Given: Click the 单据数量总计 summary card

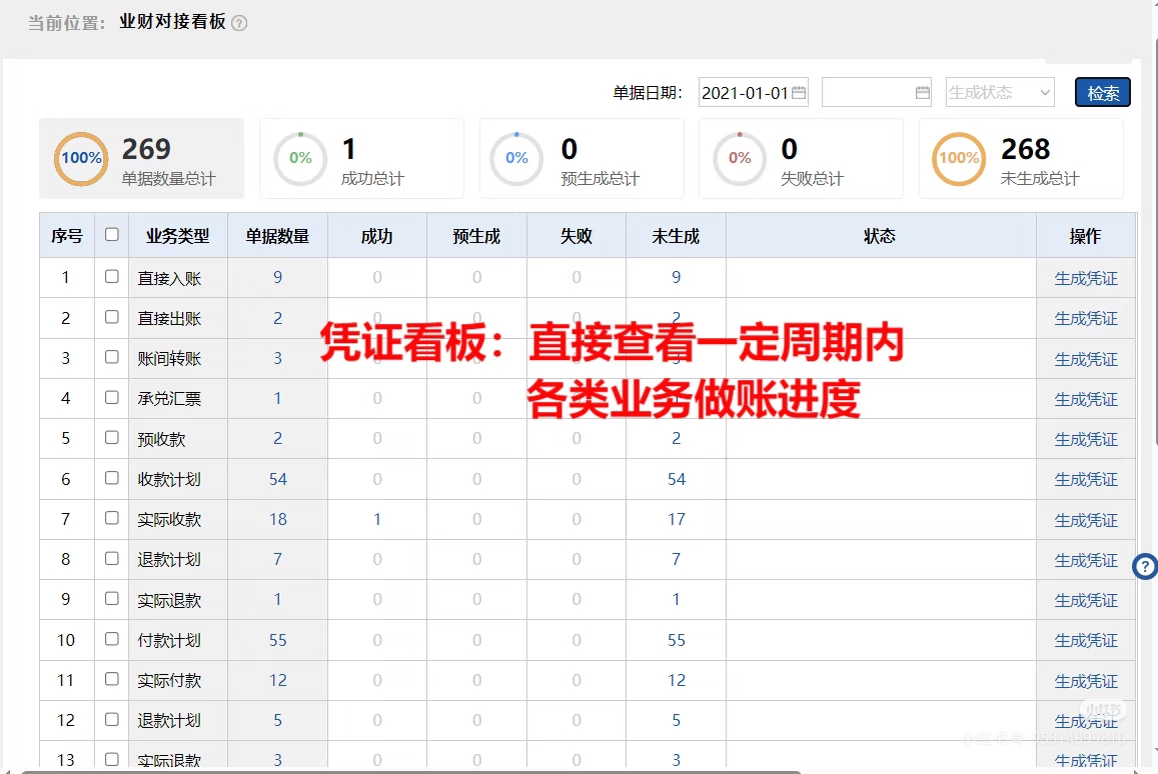Looking at the screenshot, I should tap(142, 158).
